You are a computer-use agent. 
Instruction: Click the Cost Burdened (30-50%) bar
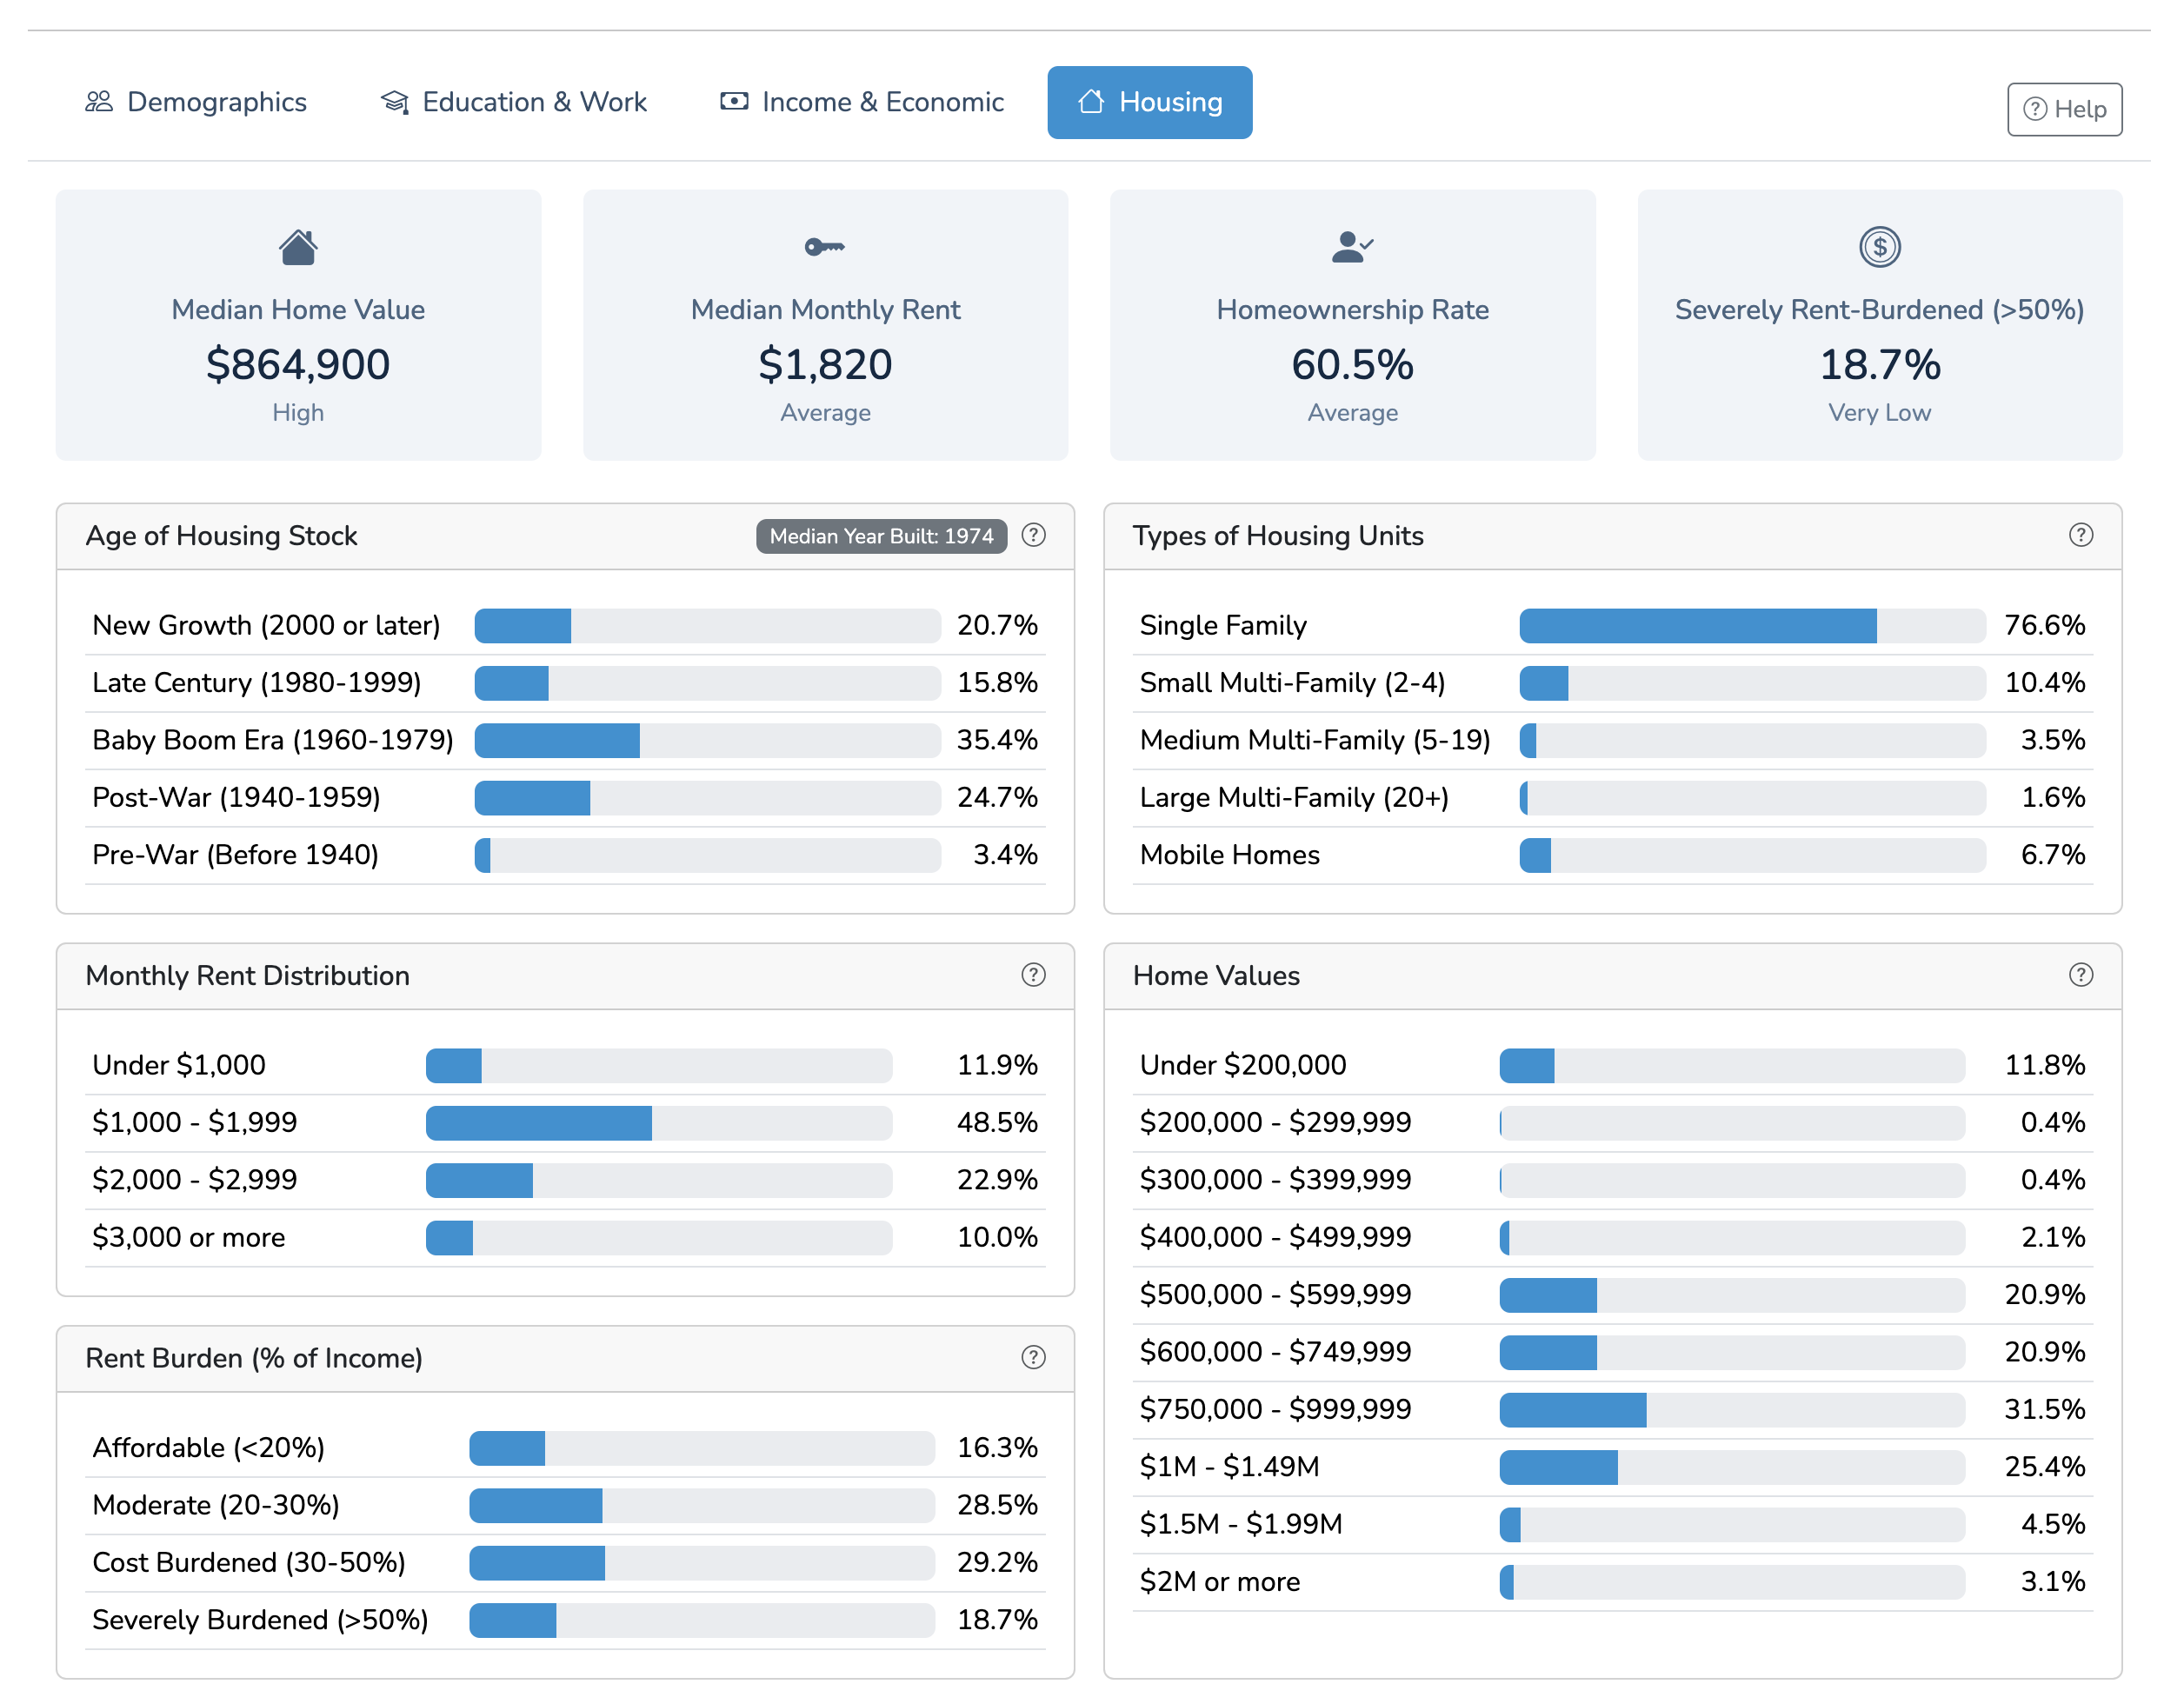(x=702, y=1563)
